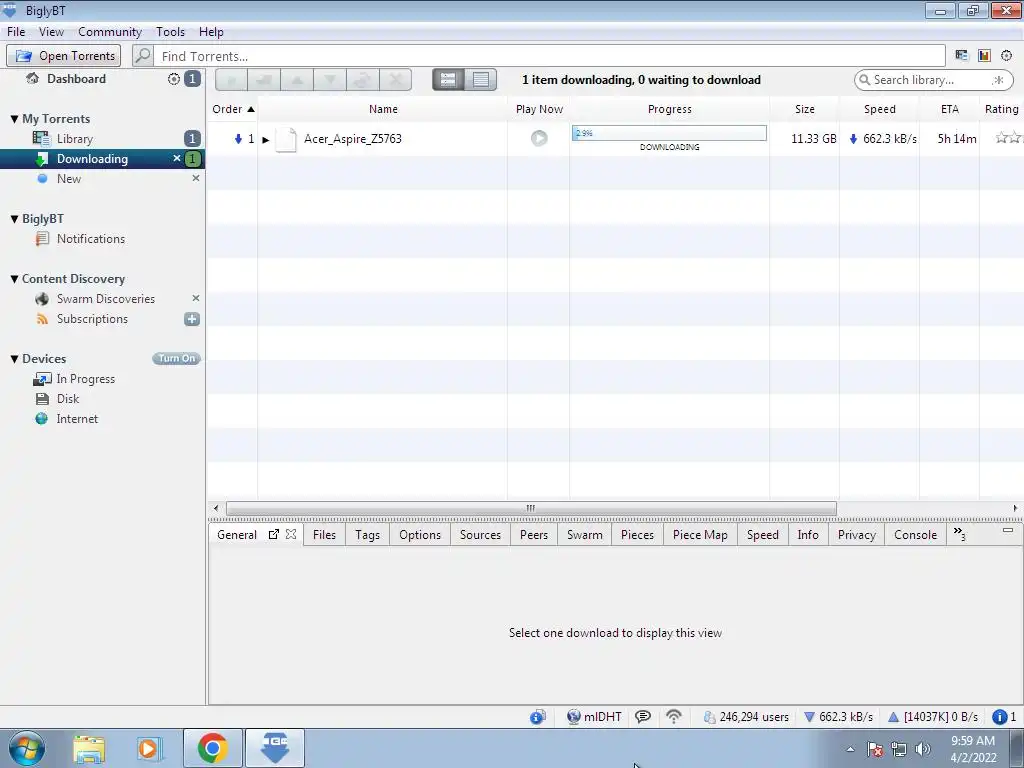The image size is (1024, 768).
Task: Close the Swarm Discoveries entry
Action: point(195,298)
